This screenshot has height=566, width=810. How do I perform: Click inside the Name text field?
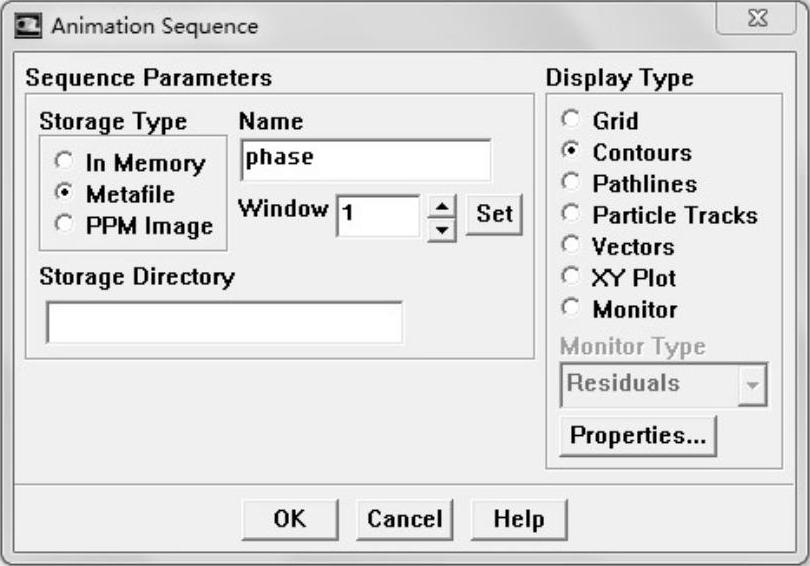(365, 160)
